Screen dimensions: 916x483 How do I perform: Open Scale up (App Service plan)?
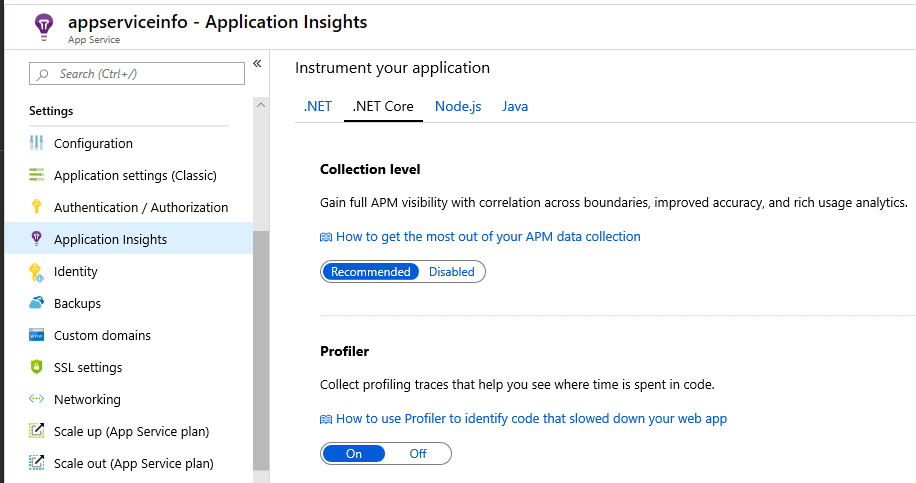(129, 432)
